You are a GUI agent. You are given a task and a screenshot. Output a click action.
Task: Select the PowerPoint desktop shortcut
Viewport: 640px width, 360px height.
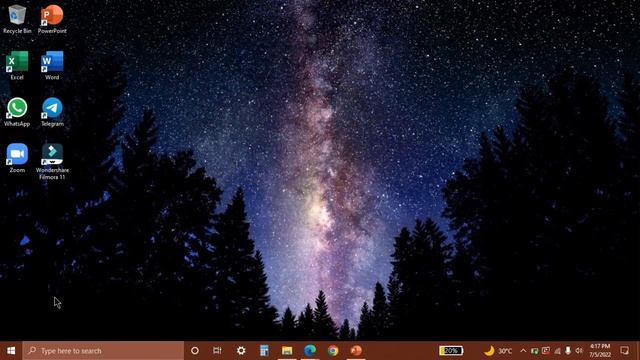tap(52, 19)
